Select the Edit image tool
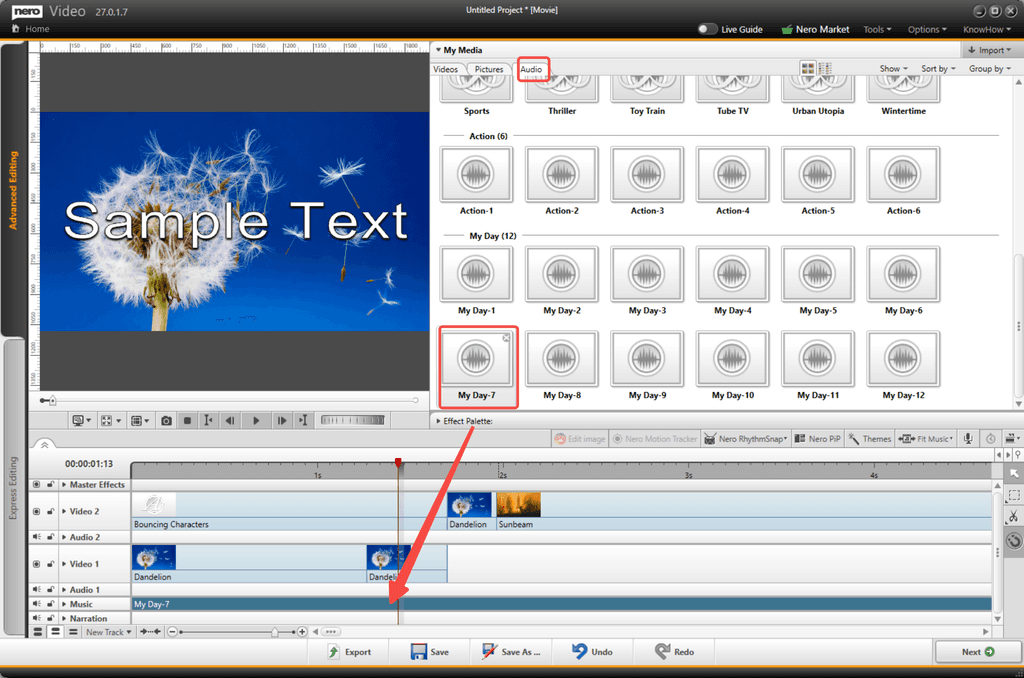This screenshot has height=678, width=1024. click(x=579, y=438)
